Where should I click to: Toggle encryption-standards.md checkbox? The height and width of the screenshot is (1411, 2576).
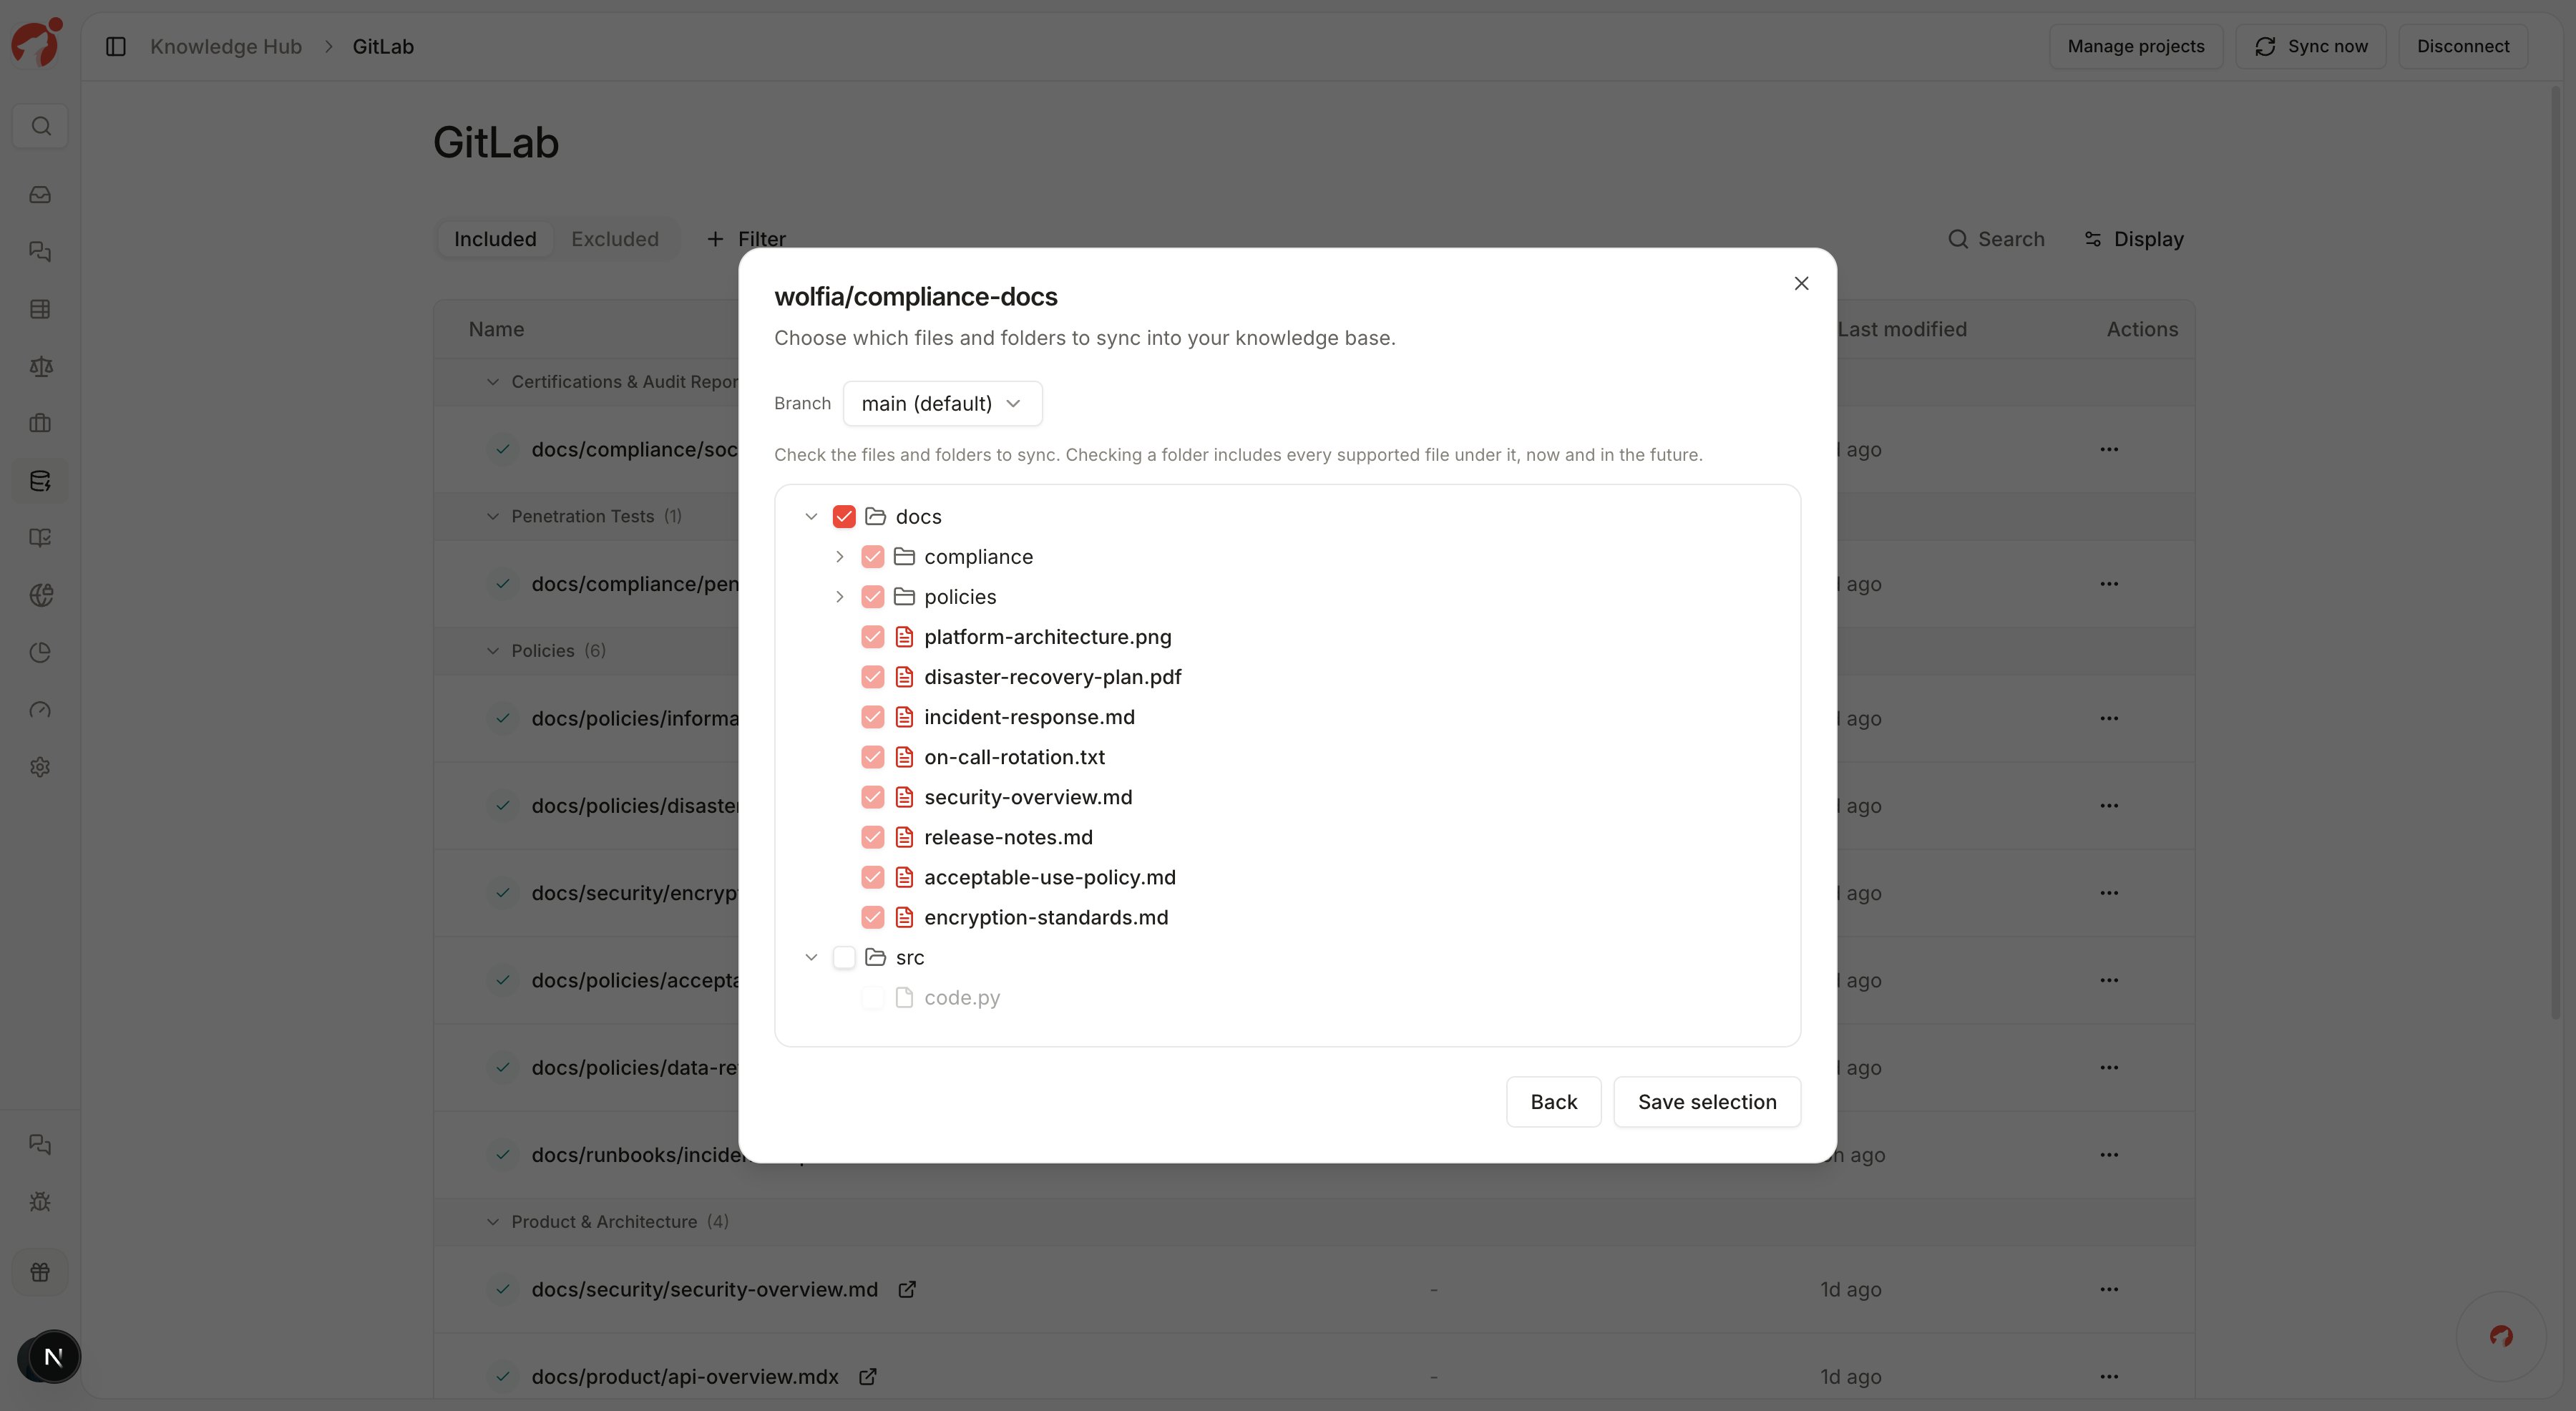[x=872, y=918]
